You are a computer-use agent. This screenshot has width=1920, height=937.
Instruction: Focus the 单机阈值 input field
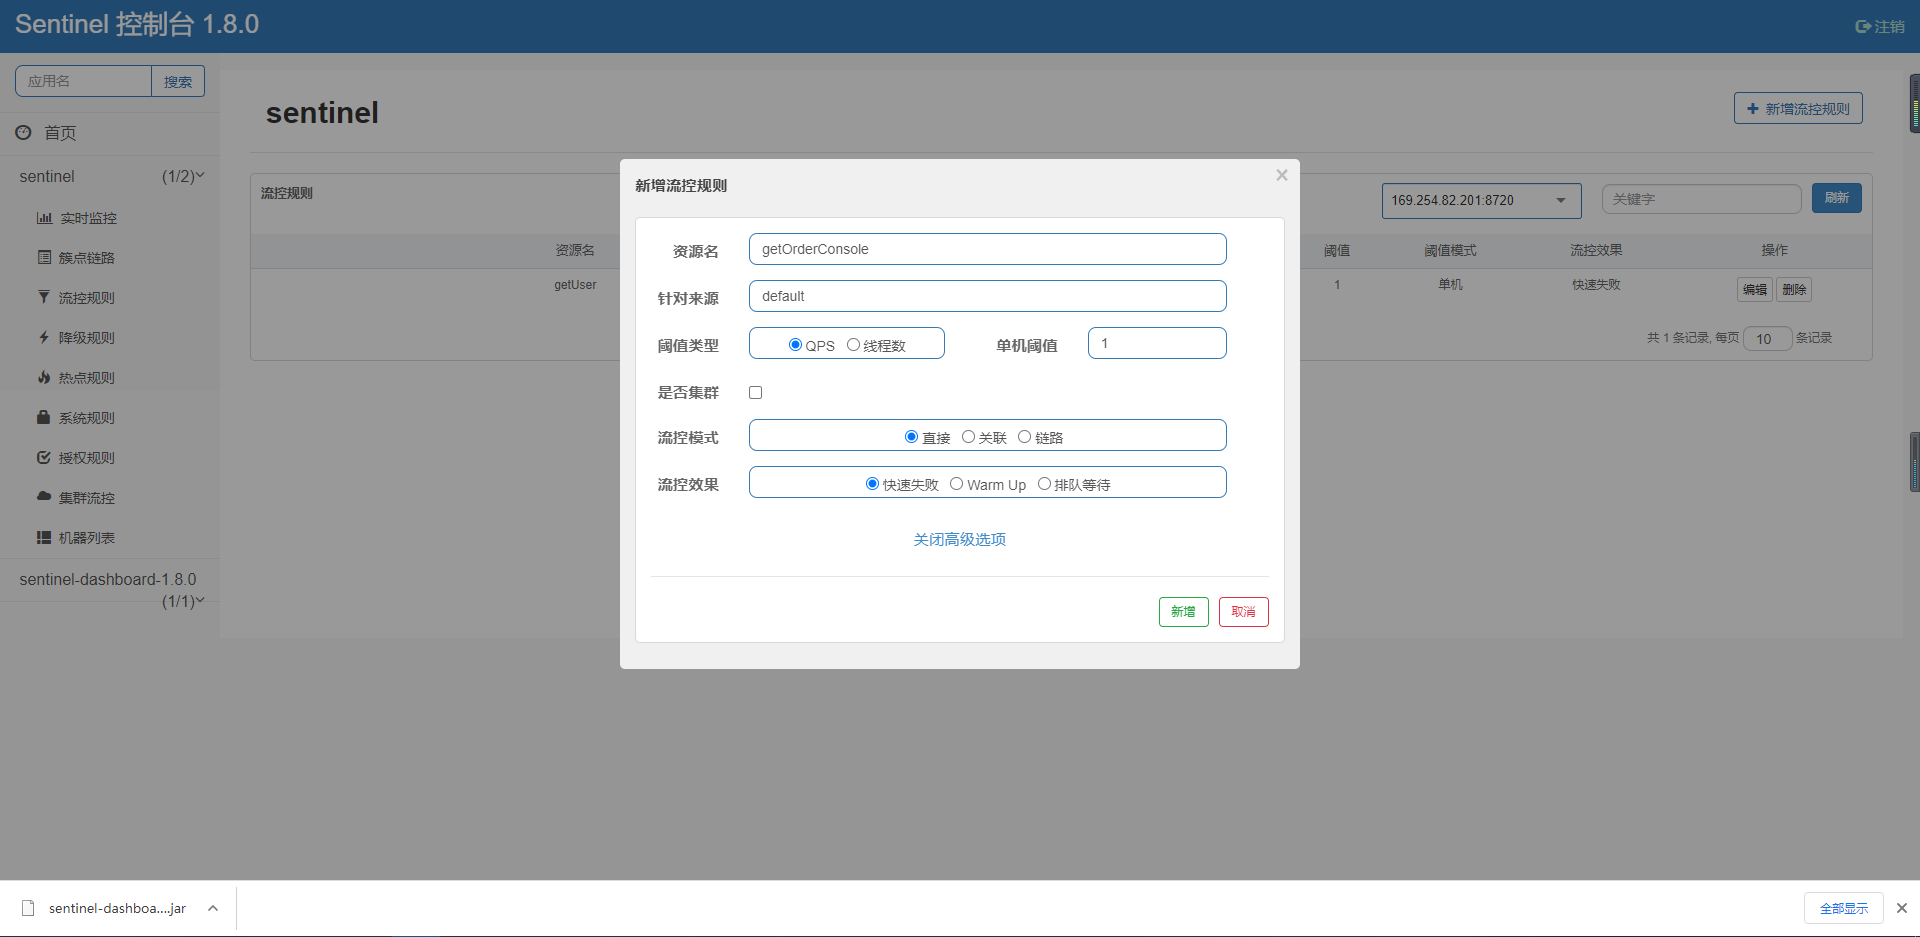pos(1157,343)
